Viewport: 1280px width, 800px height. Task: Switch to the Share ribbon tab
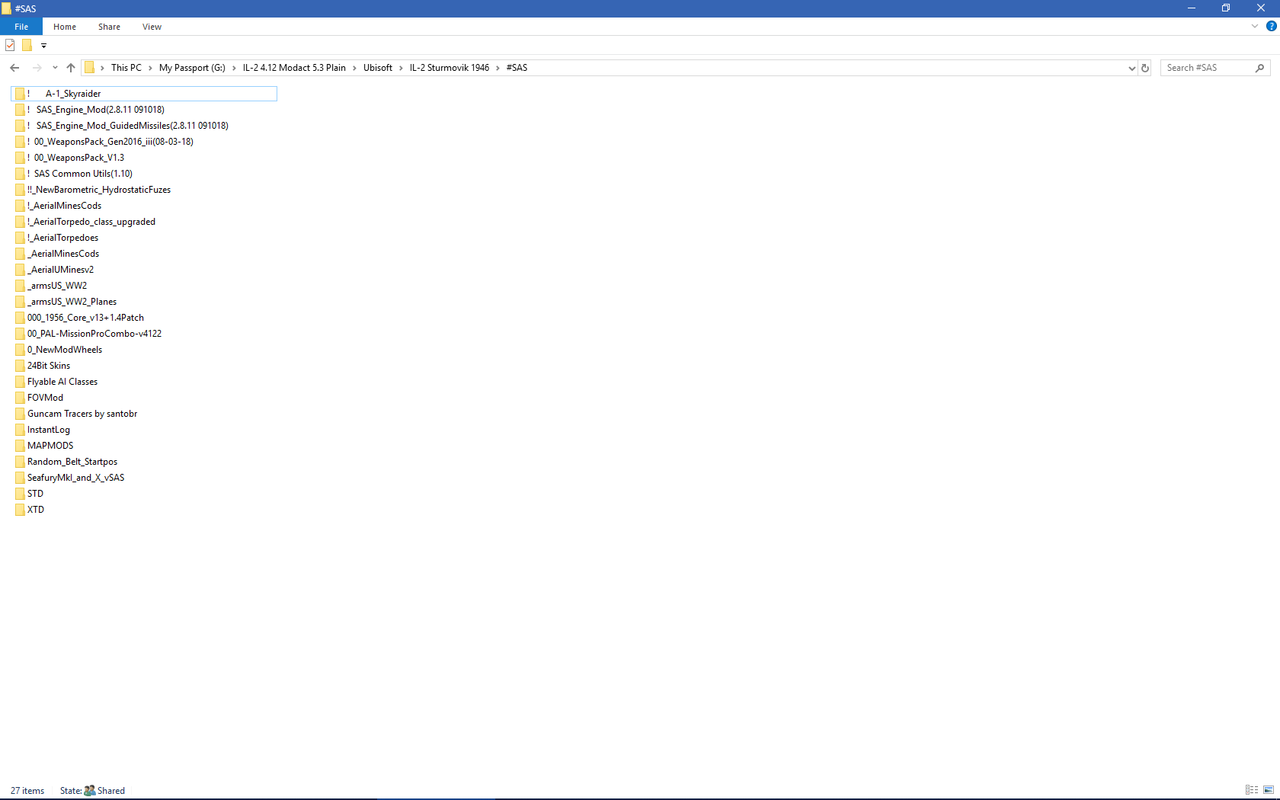coord(109,26)
